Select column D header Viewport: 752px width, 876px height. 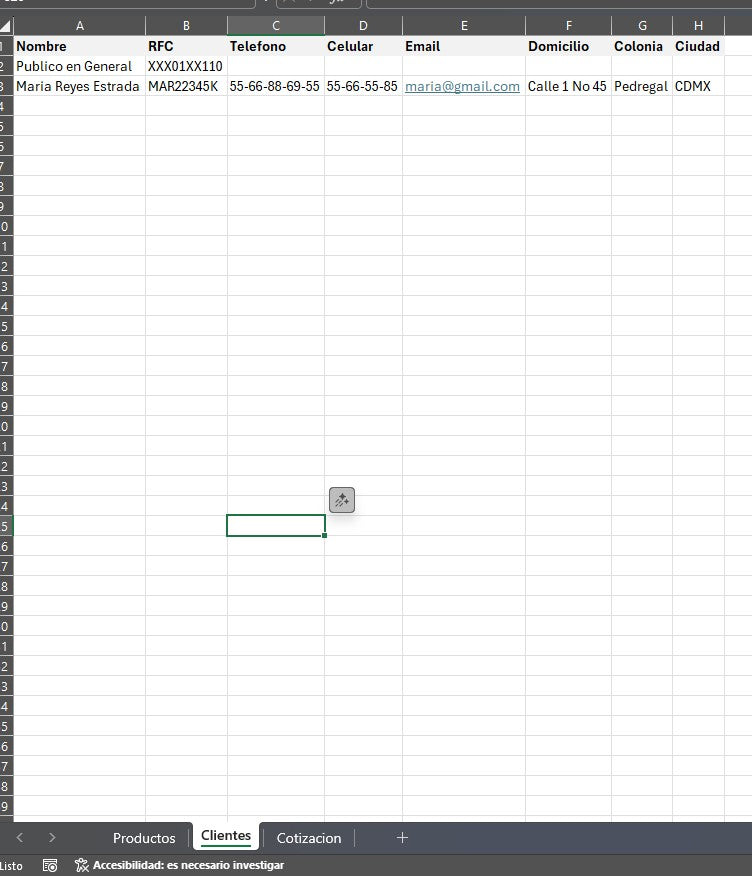tap(363, 26)
